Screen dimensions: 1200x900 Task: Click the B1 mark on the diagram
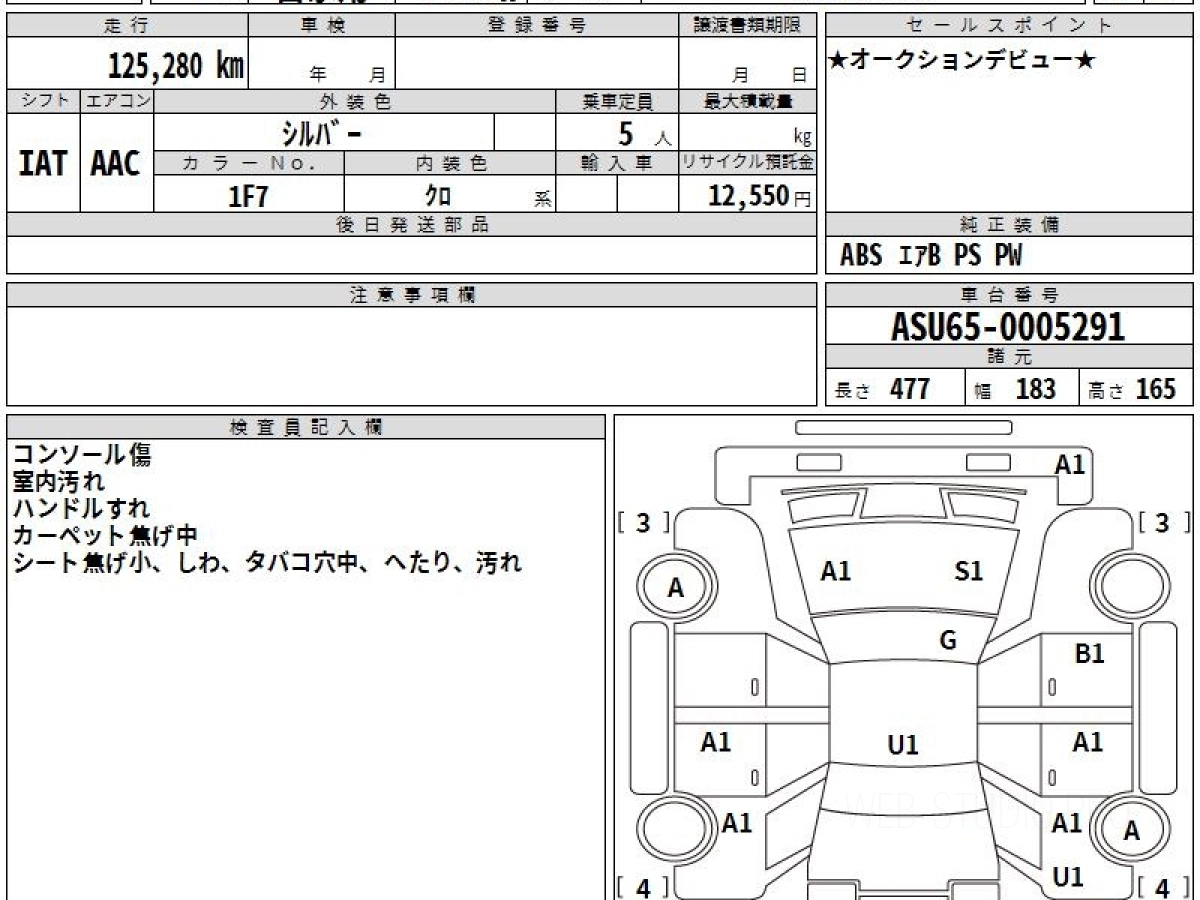1089,654
